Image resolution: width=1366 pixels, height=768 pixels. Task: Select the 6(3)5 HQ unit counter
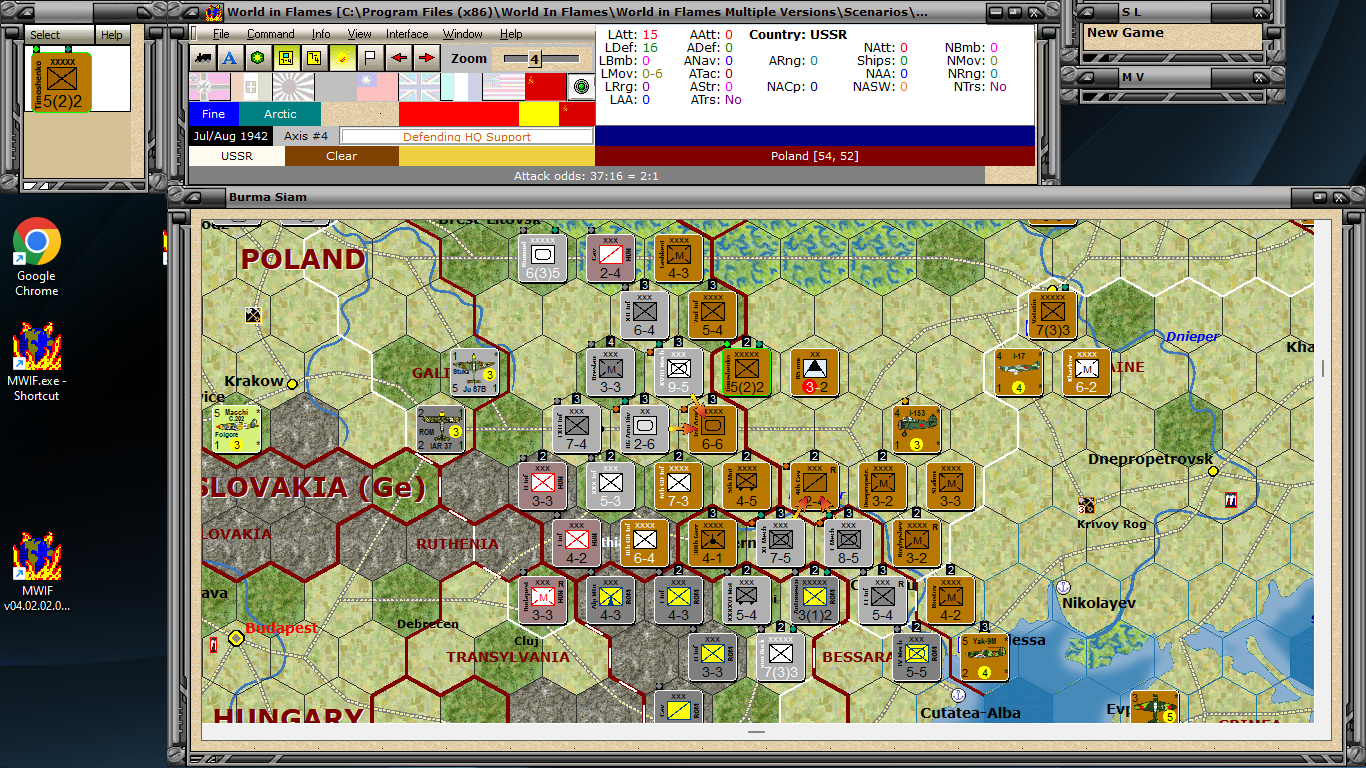click(x=543, y=258)
